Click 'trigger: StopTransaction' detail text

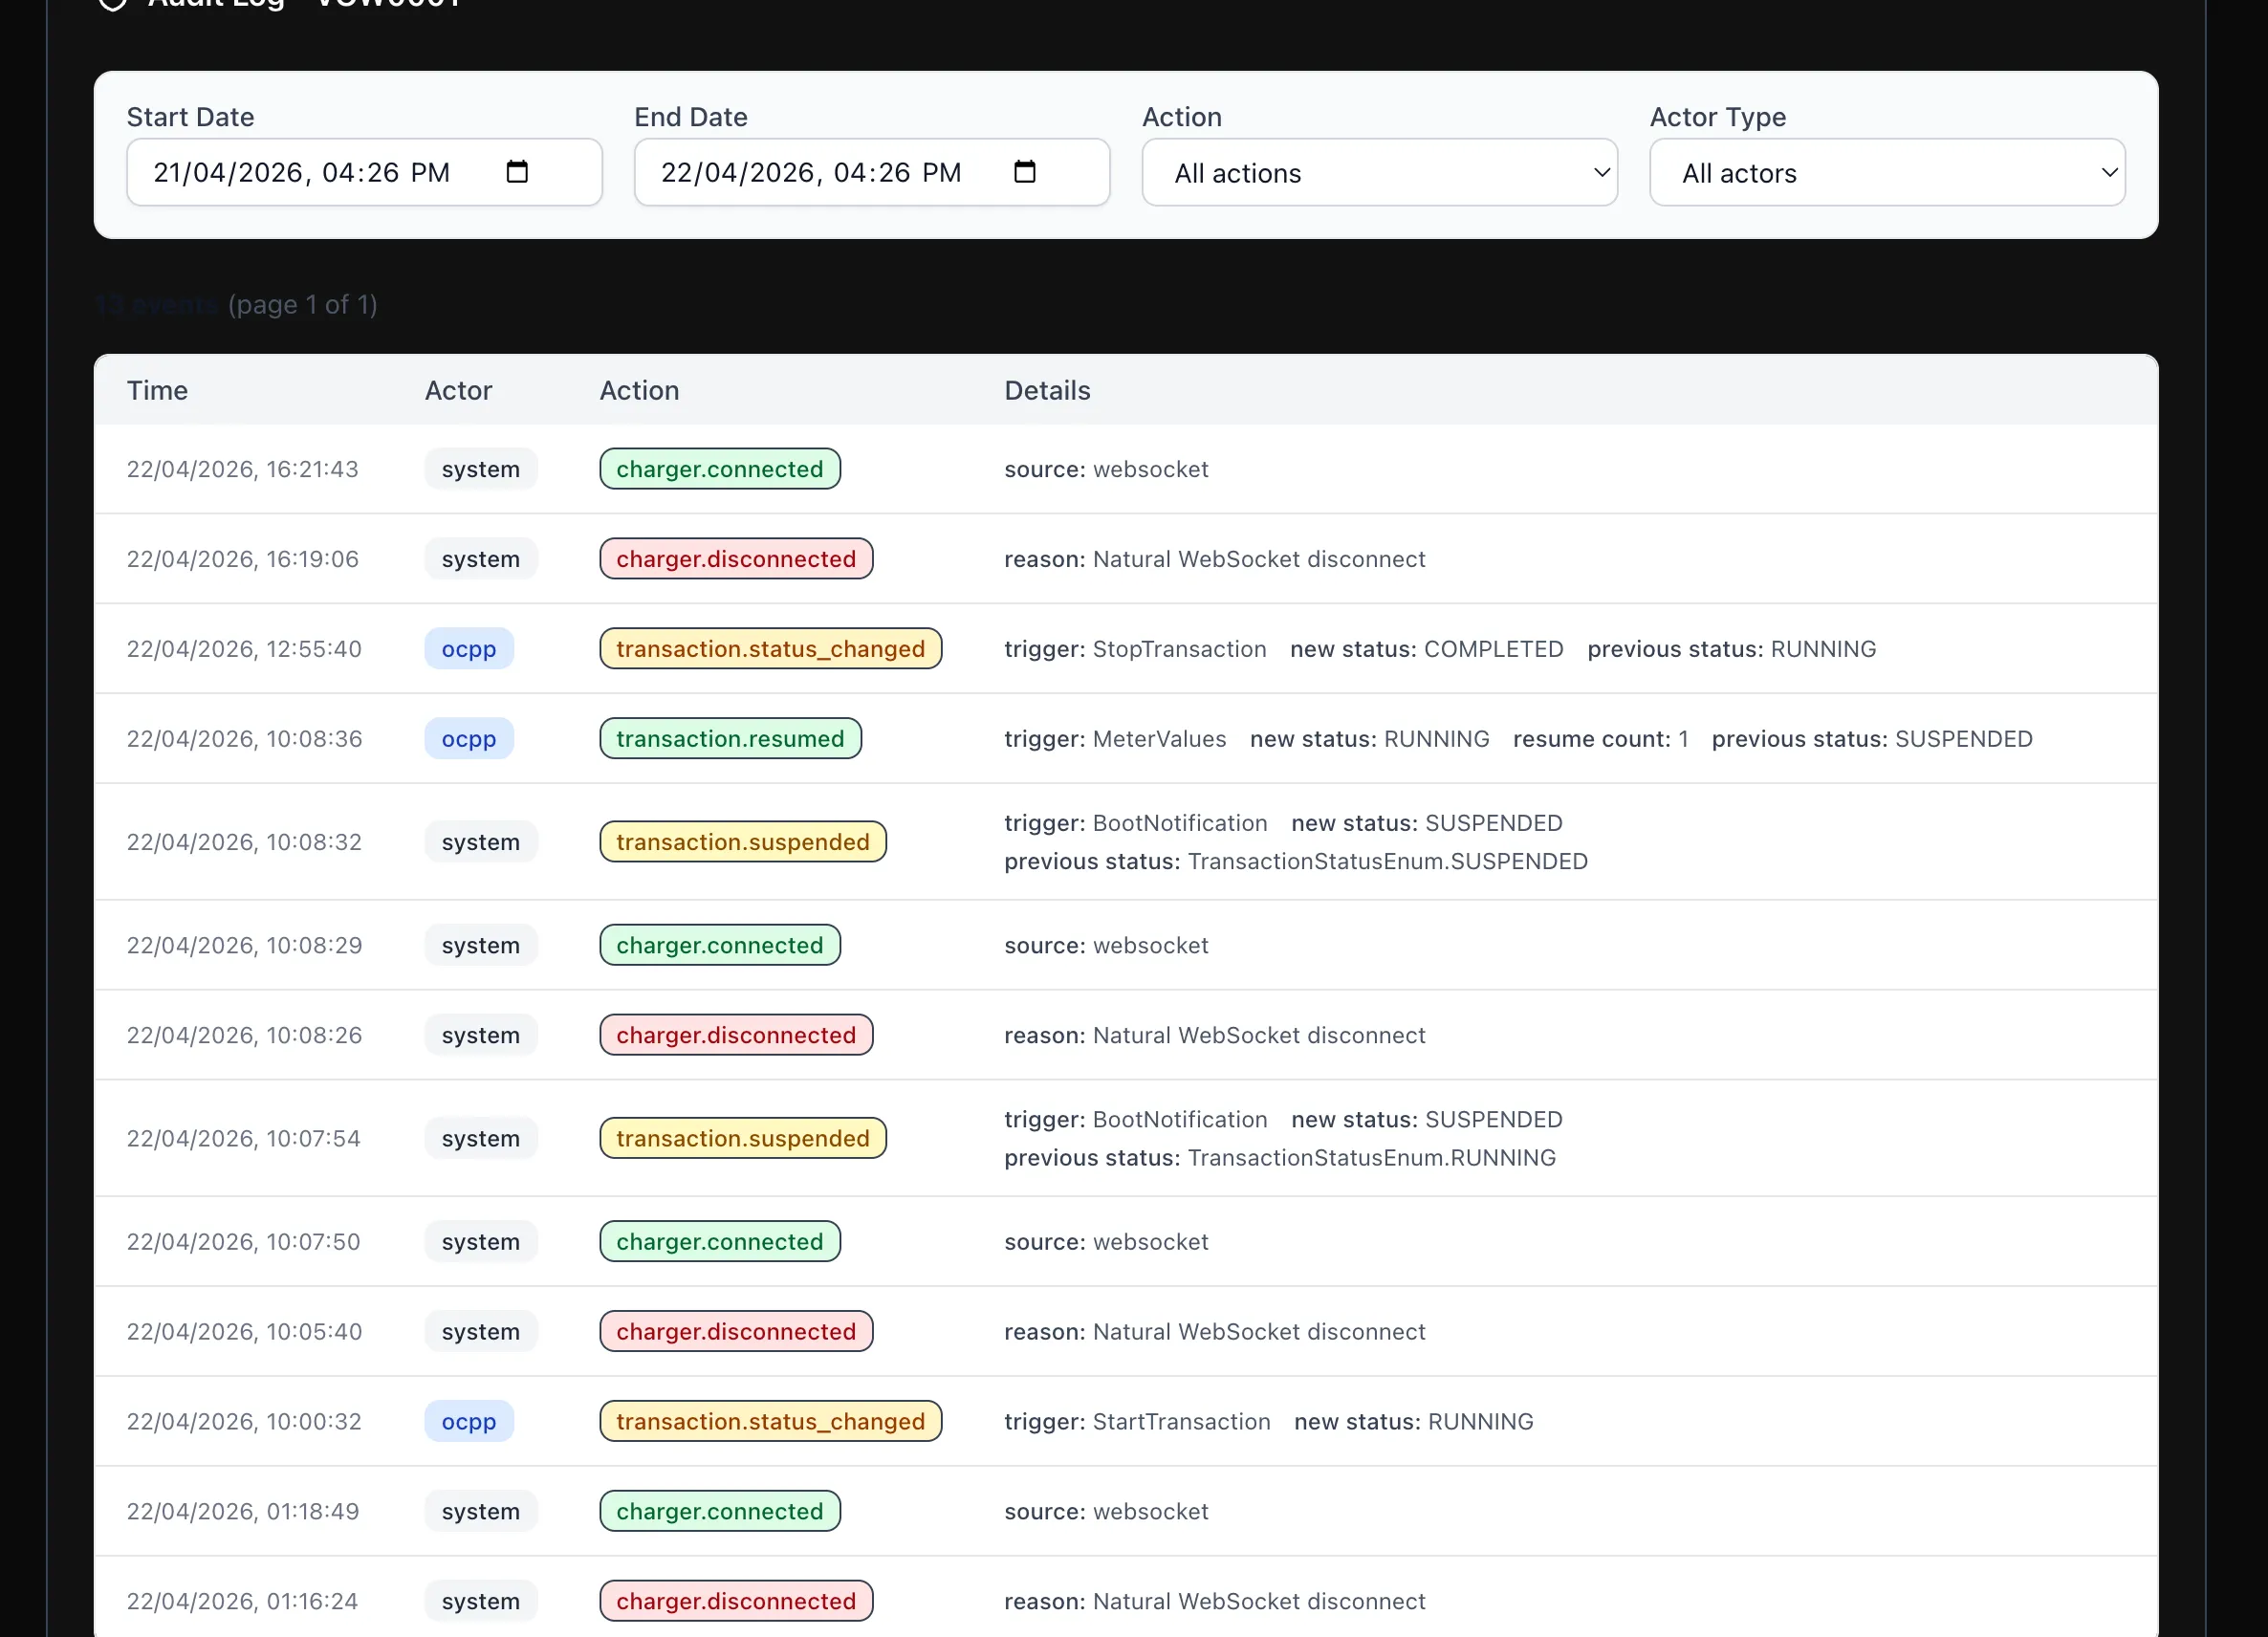(x=1135, y=649)
